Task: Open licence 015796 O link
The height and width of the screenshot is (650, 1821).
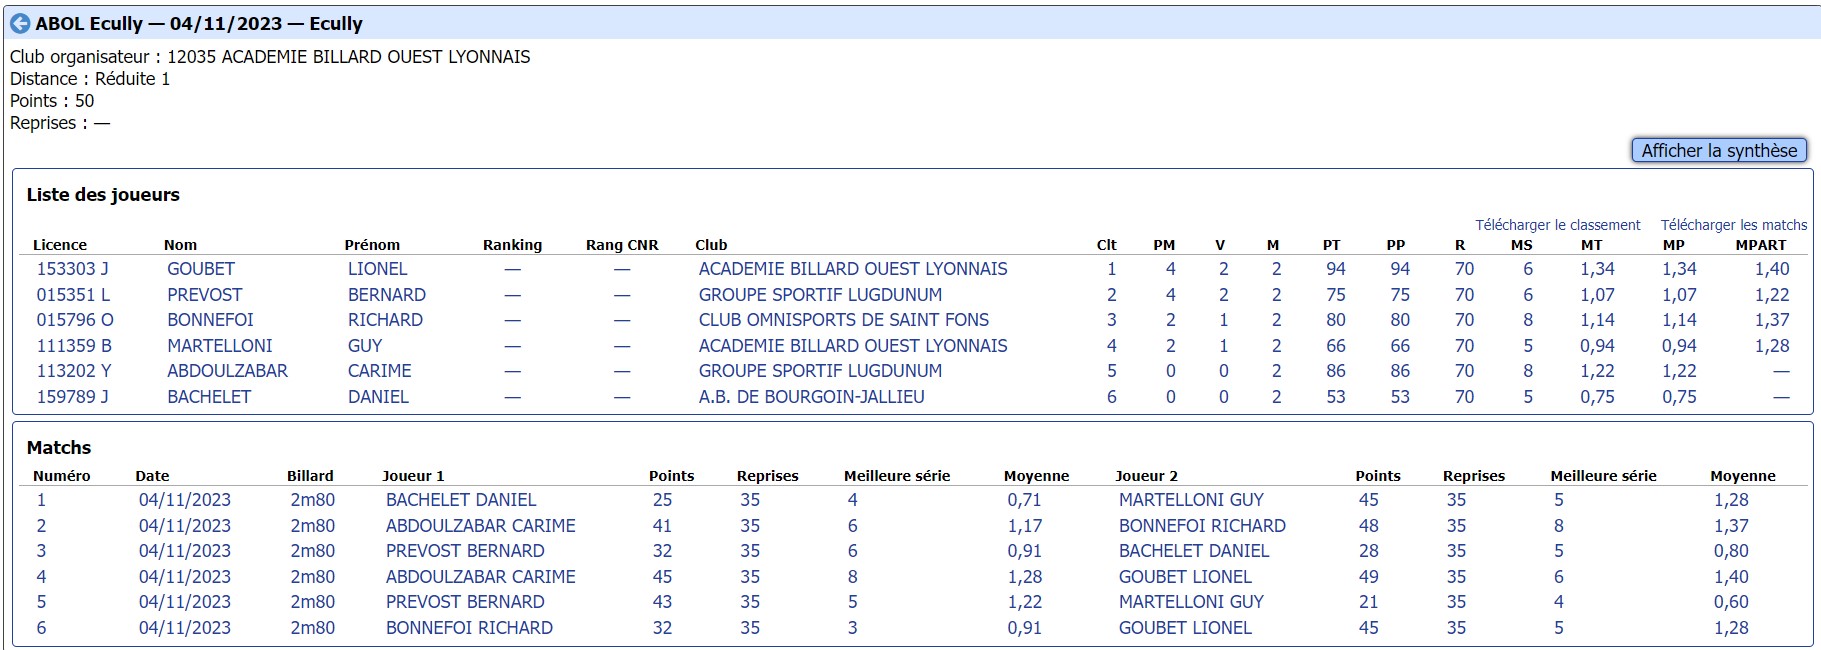Action: (75, 320)
